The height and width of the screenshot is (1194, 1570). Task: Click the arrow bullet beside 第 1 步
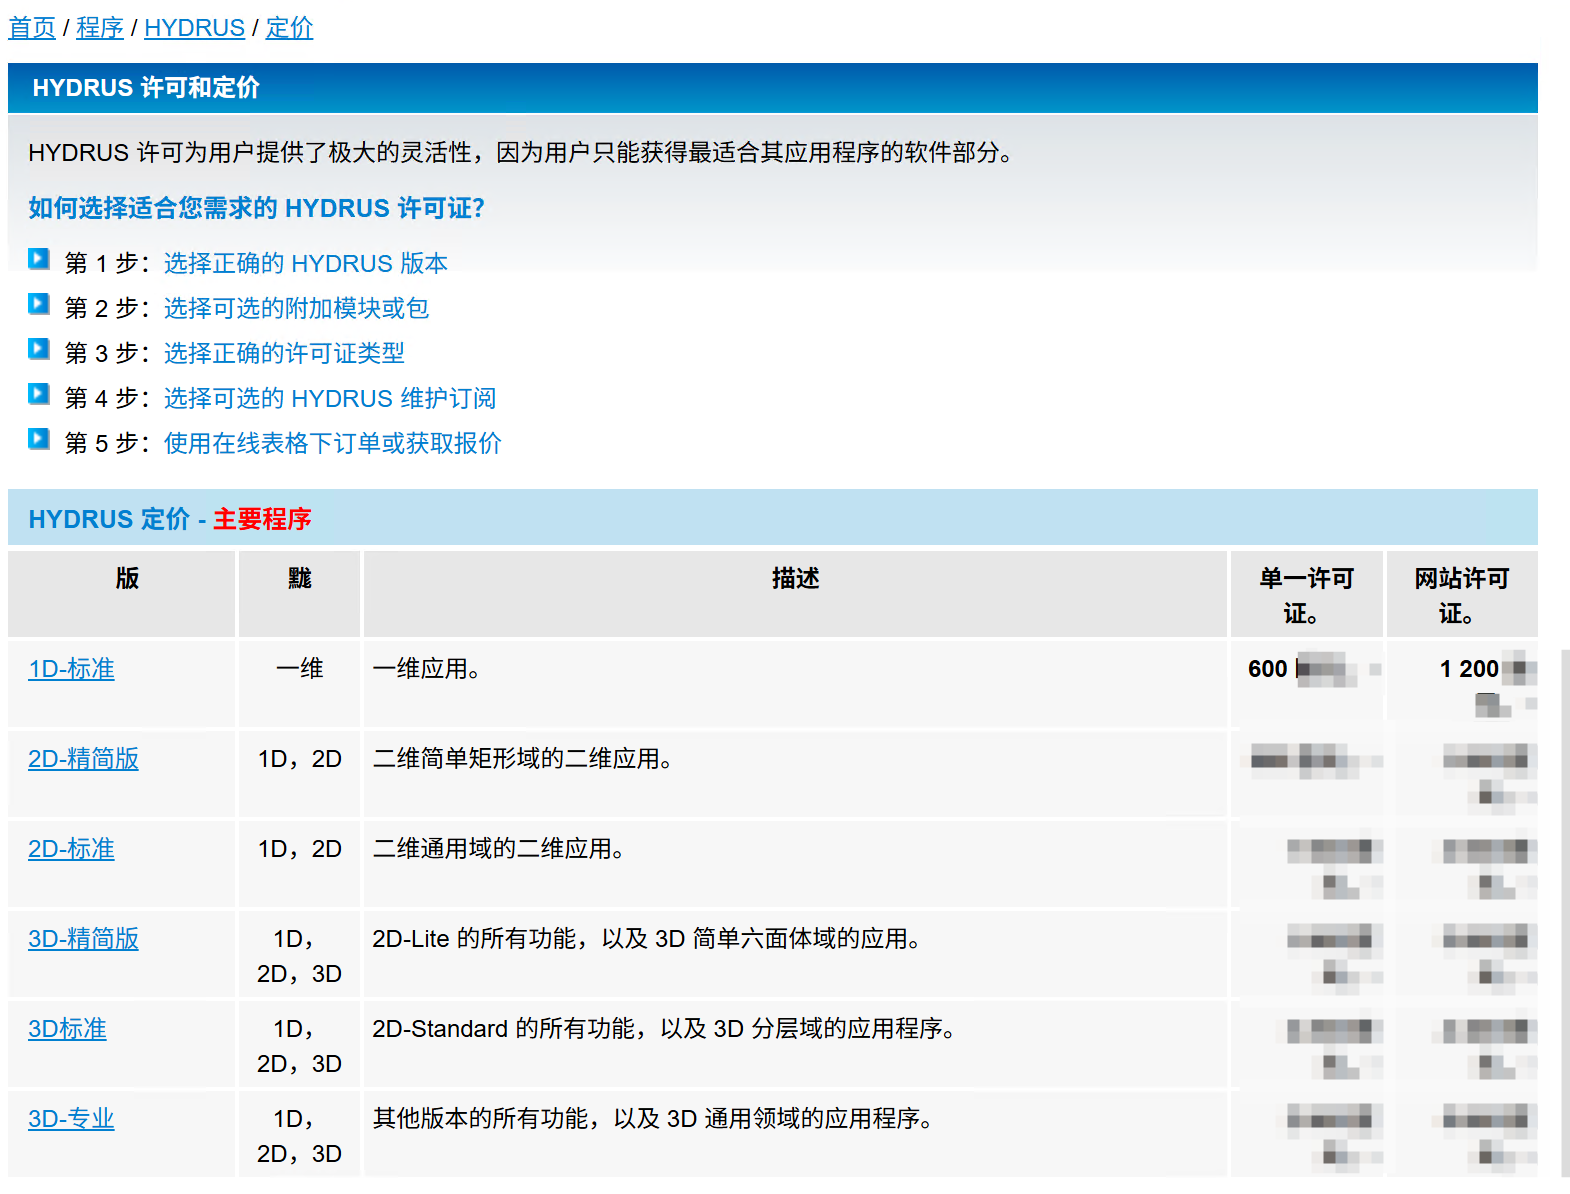pyautogui.click(x=39, y=259)
